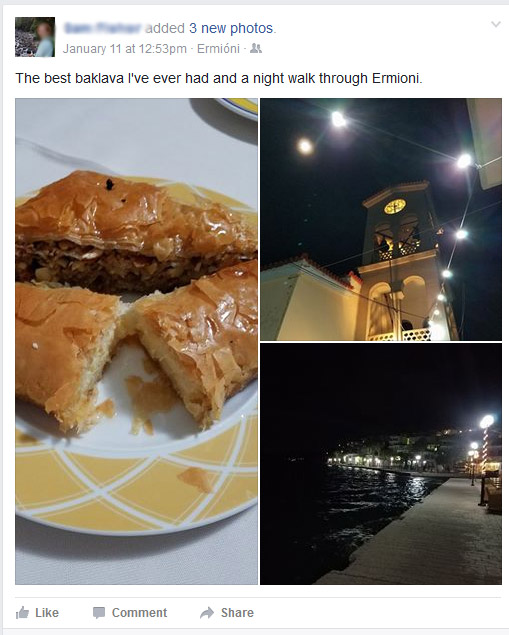The width and height of the screenshot is (509, 635).
Task: Click the Share arrow icon
Action: click(207, 613)
